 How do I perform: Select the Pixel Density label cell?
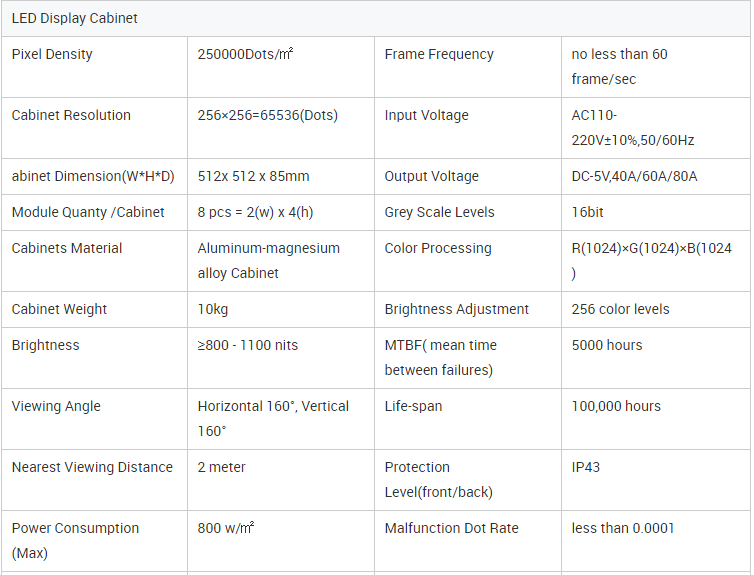[x=52, y=54]
